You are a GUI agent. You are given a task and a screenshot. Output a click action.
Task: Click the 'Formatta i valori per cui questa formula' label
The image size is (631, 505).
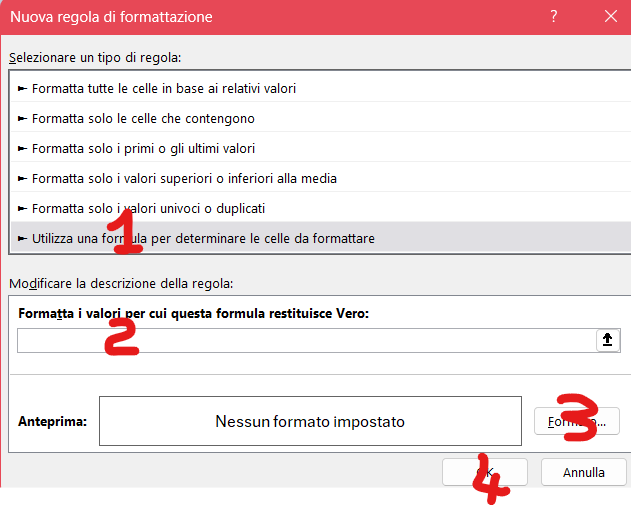194,313
